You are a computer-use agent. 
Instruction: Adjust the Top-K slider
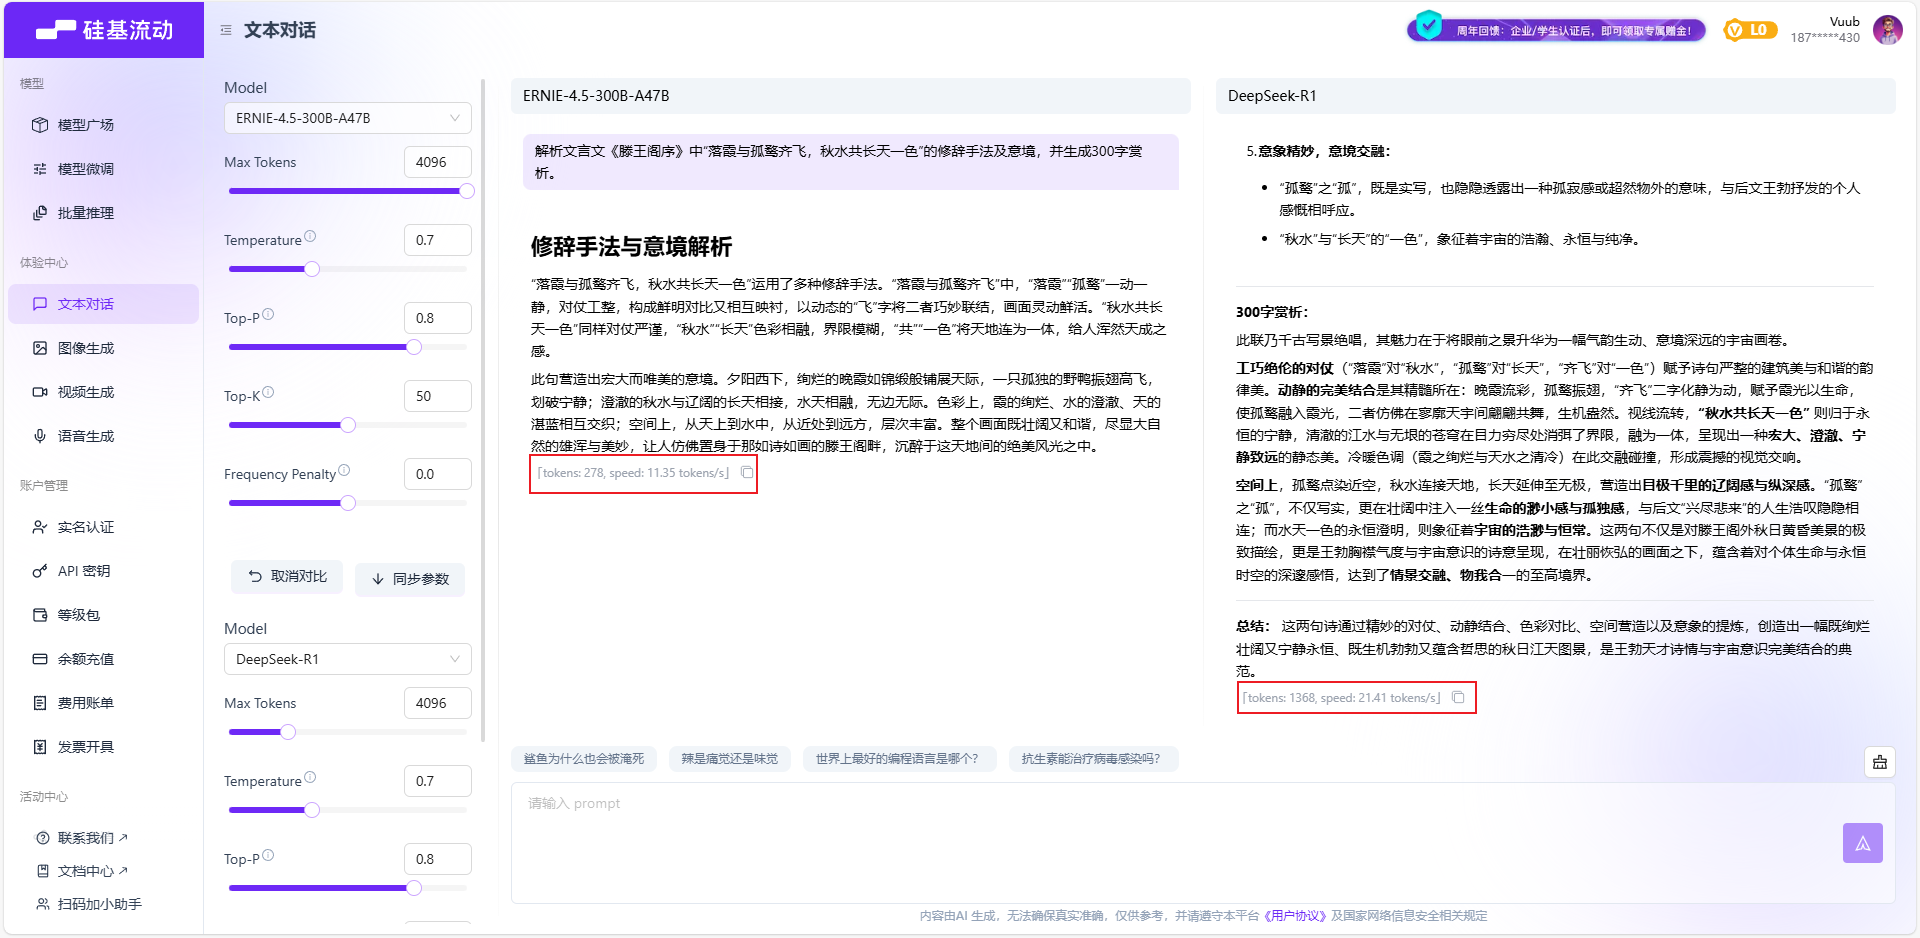[x=347, y=424]
